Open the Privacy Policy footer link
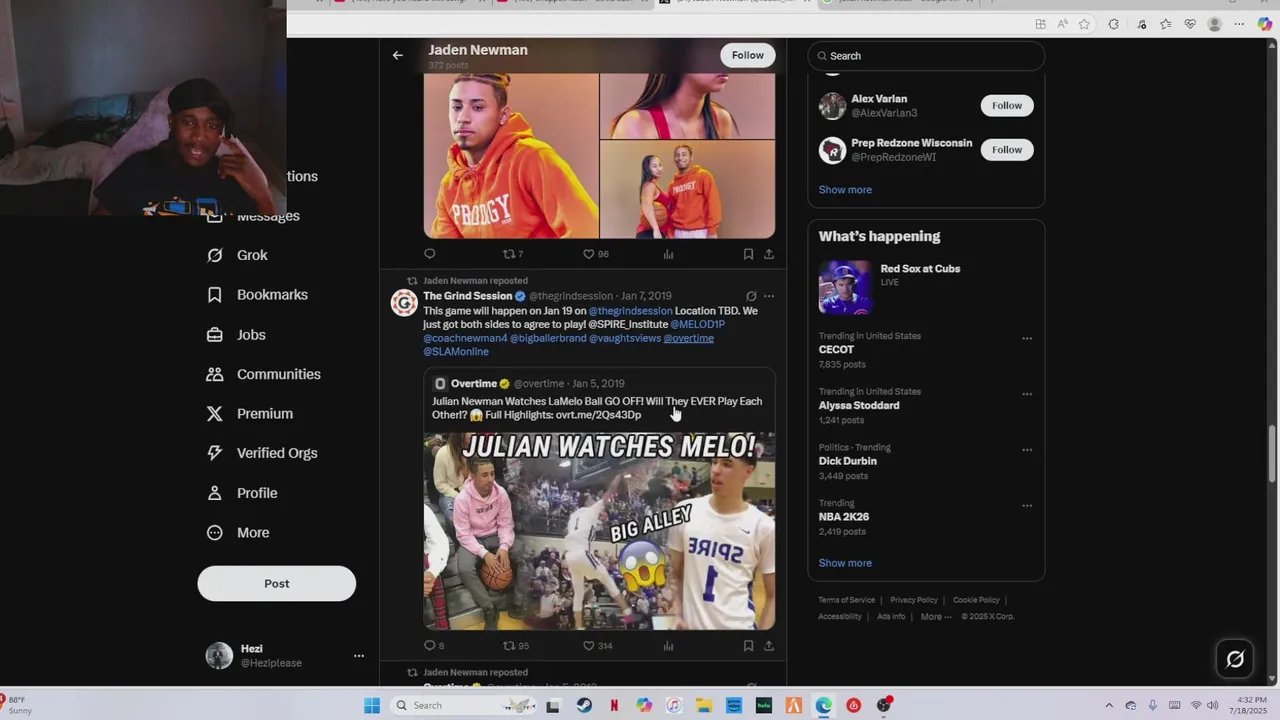 click(914, 600)
